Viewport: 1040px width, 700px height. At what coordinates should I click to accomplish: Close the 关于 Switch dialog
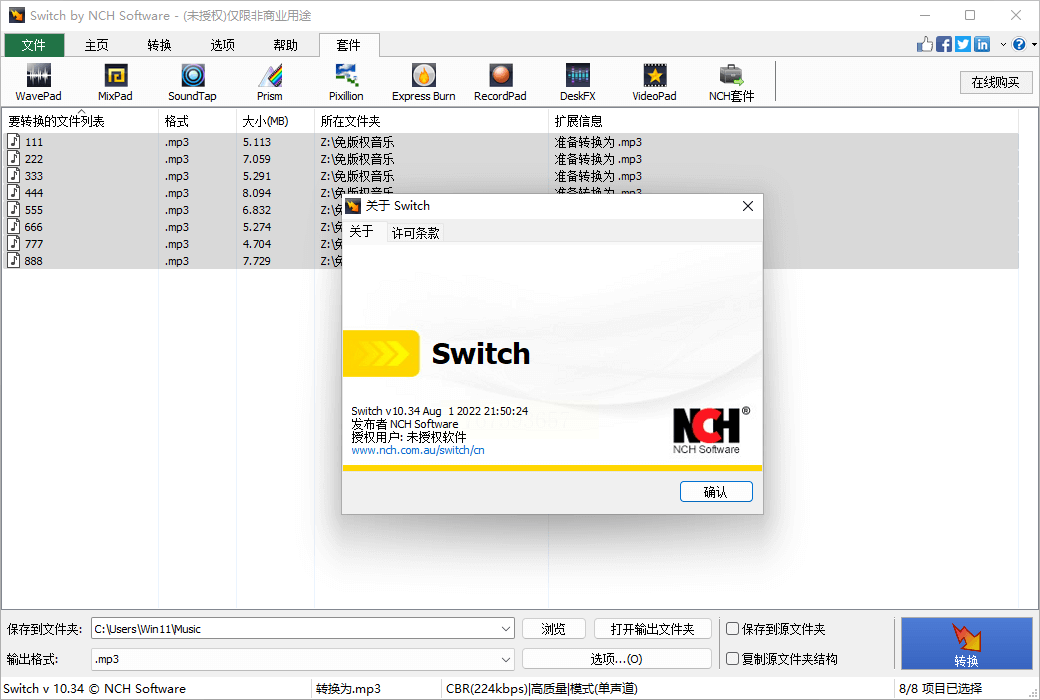(x=748, y=206)
